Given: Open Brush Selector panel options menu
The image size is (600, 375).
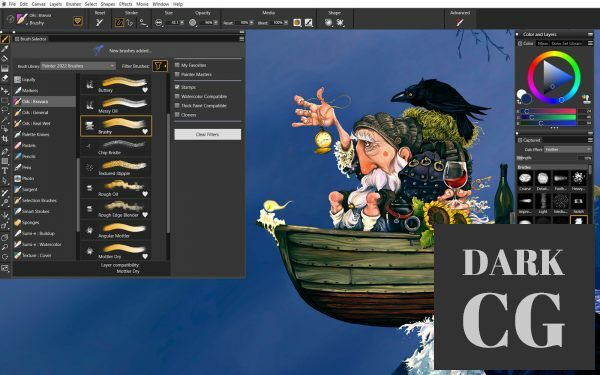Looking at the screenshot, I should 242,39.
